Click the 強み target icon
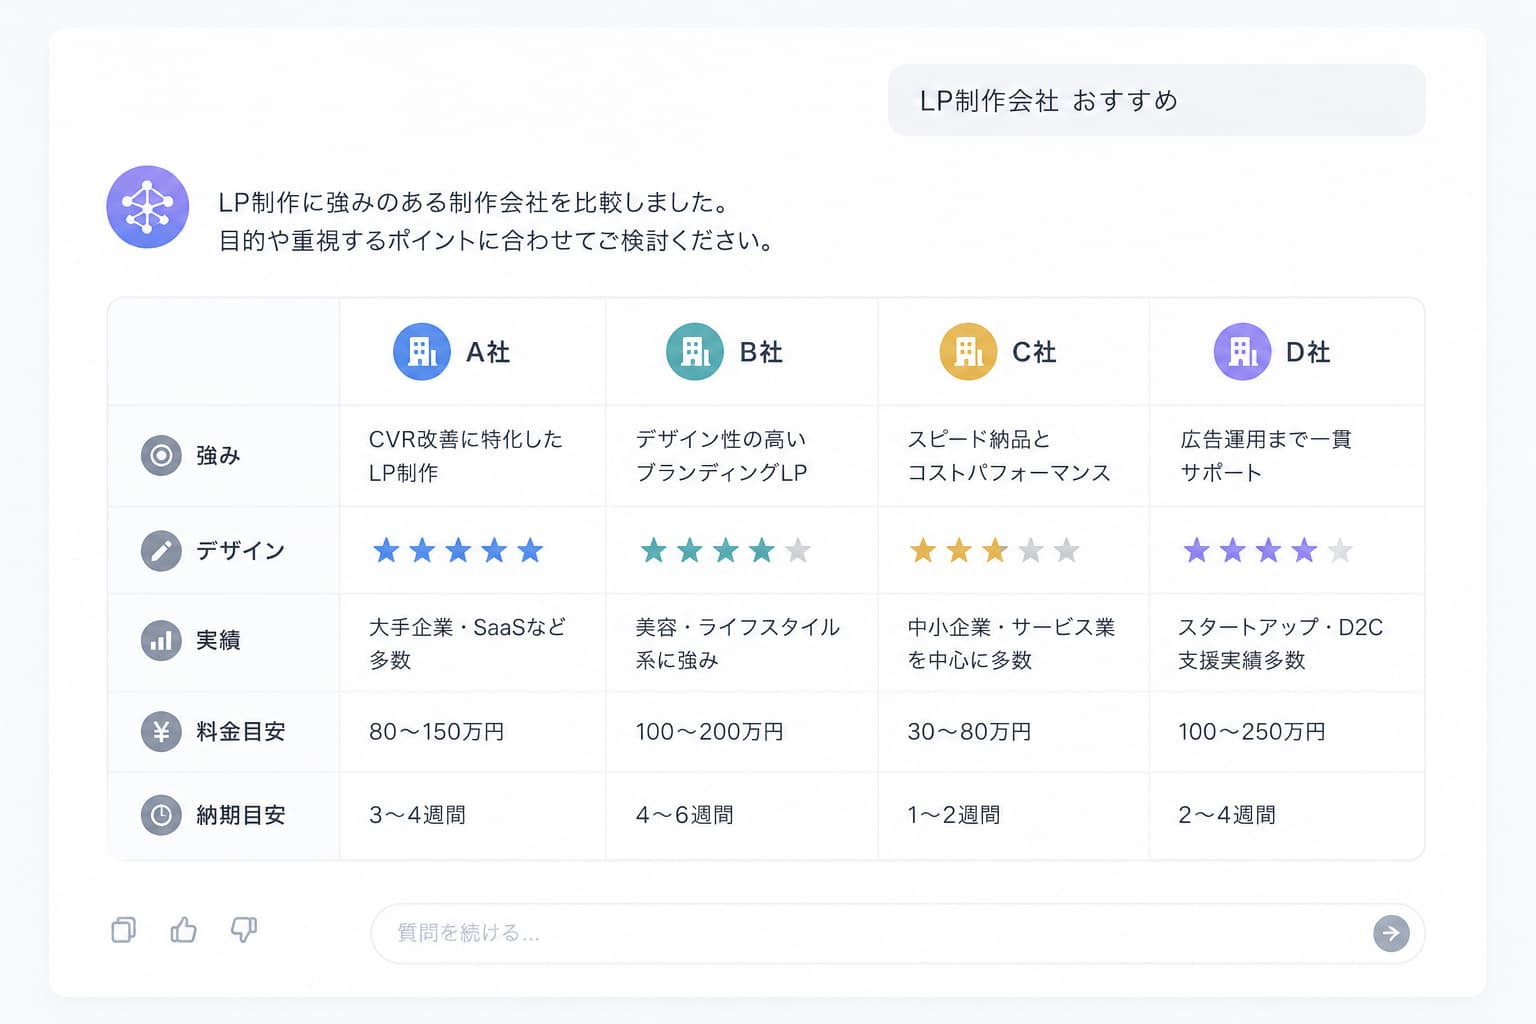 coord(161,456)
